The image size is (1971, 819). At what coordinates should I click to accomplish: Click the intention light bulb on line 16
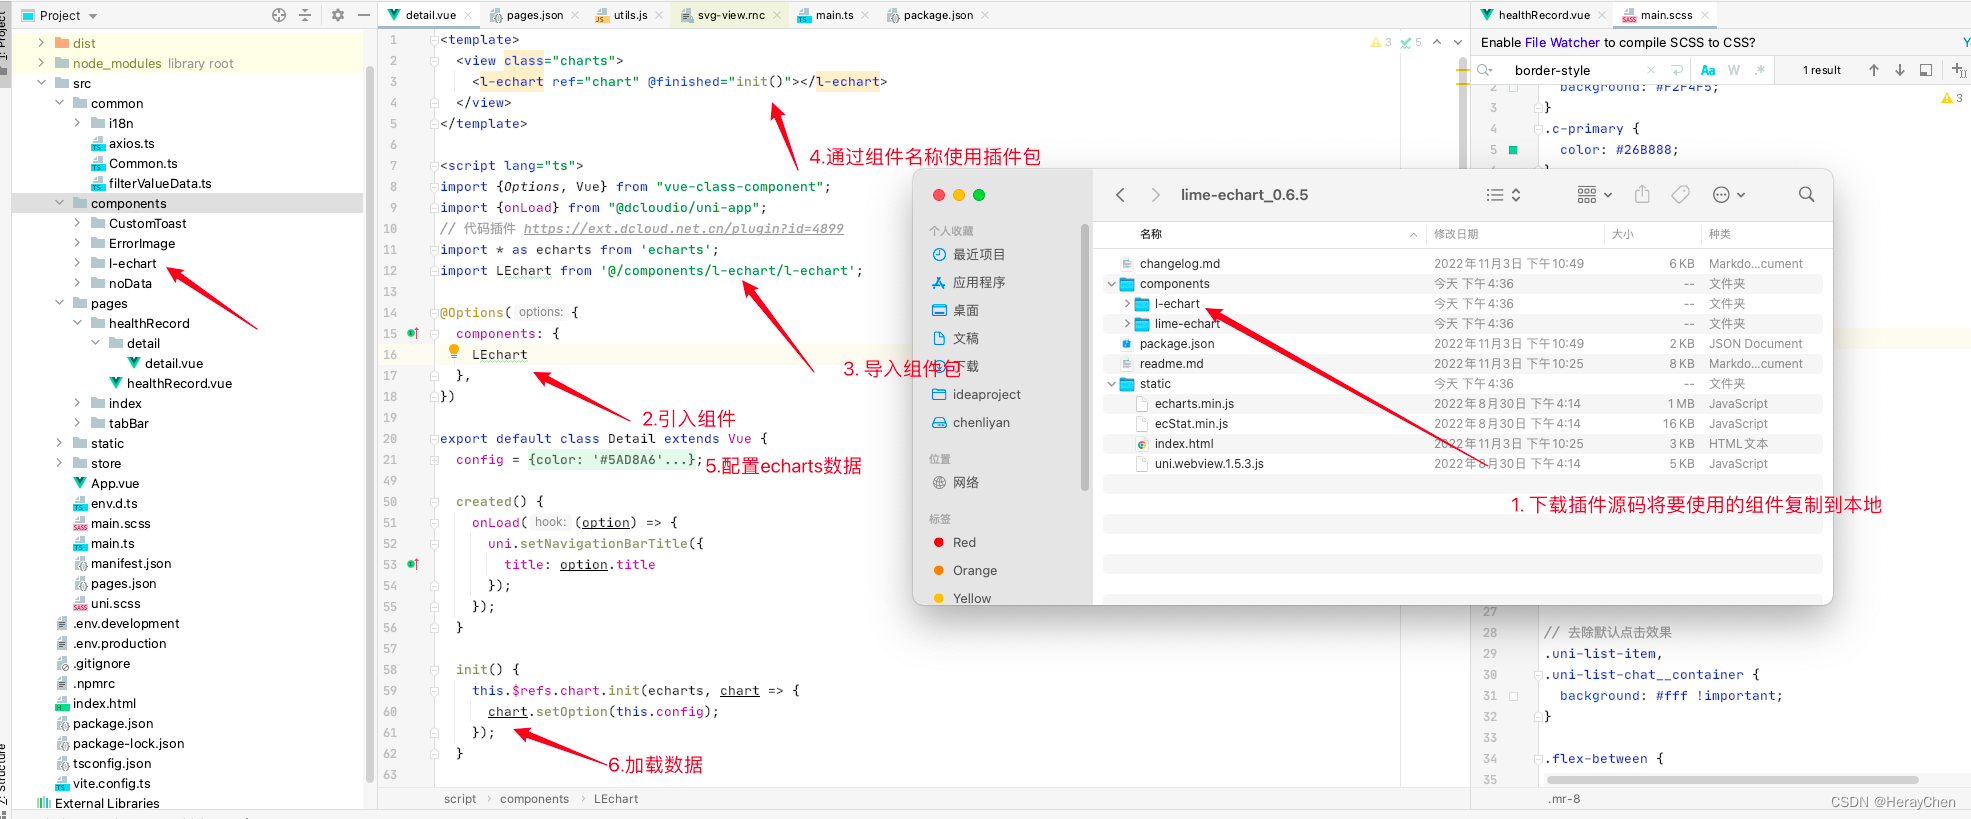454,351
